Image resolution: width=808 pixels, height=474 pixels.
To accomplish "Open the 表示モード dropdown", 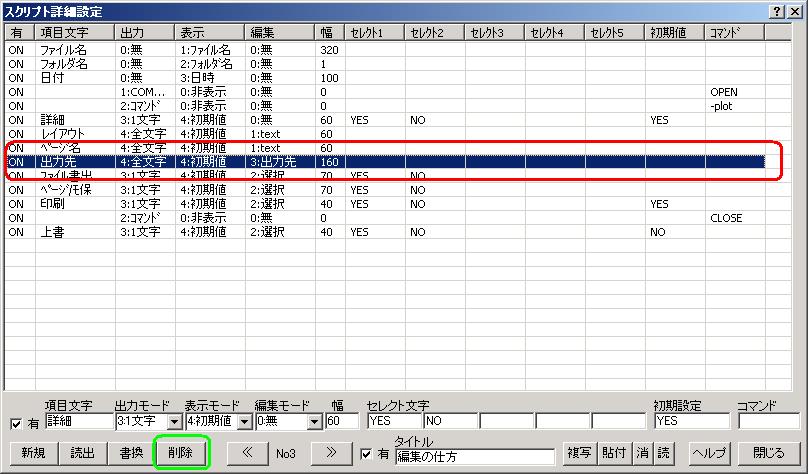I will pos(242,423).
